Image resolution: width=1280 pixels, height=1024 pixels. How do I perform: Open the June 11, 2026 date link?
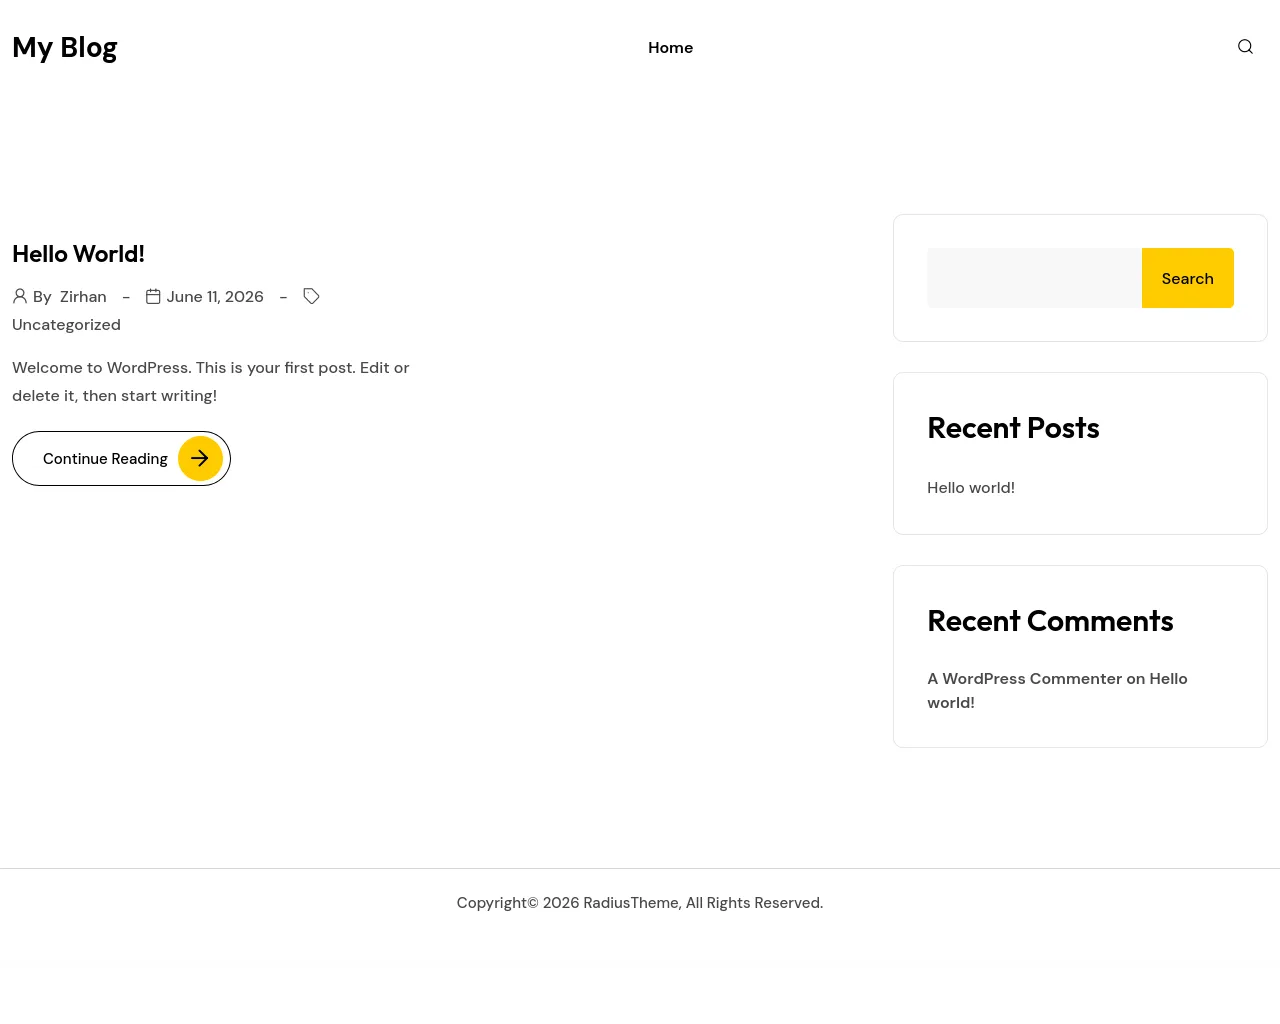(215, 297)
